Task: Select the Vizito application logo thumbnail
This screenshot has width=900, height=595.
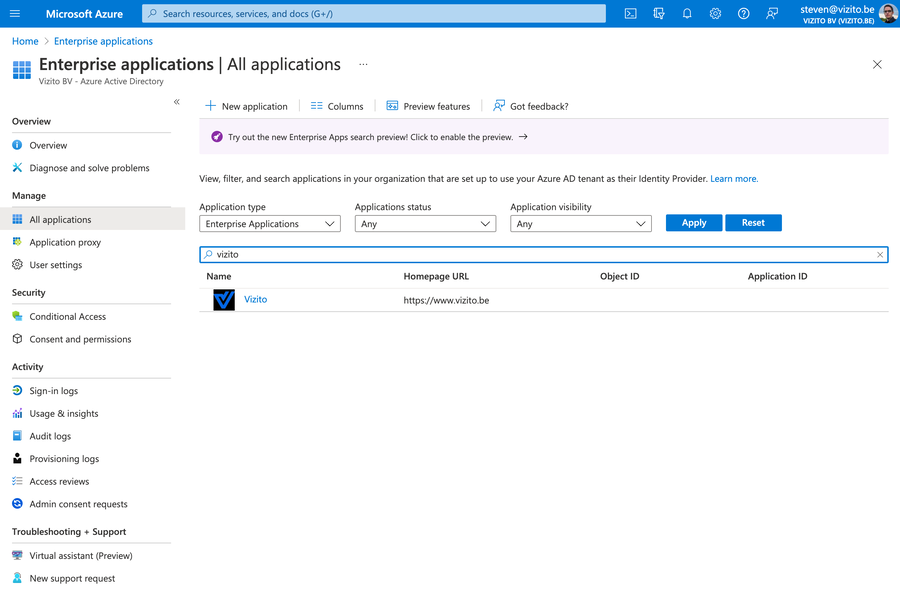Action: click(x=224, y=299)
